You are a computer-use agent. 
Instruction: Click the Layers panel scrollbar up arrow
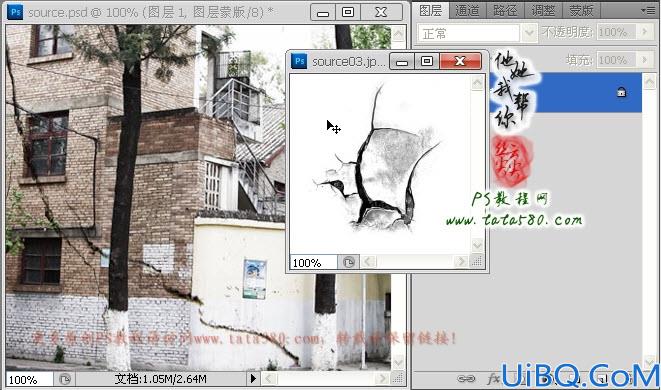[650, 82]
